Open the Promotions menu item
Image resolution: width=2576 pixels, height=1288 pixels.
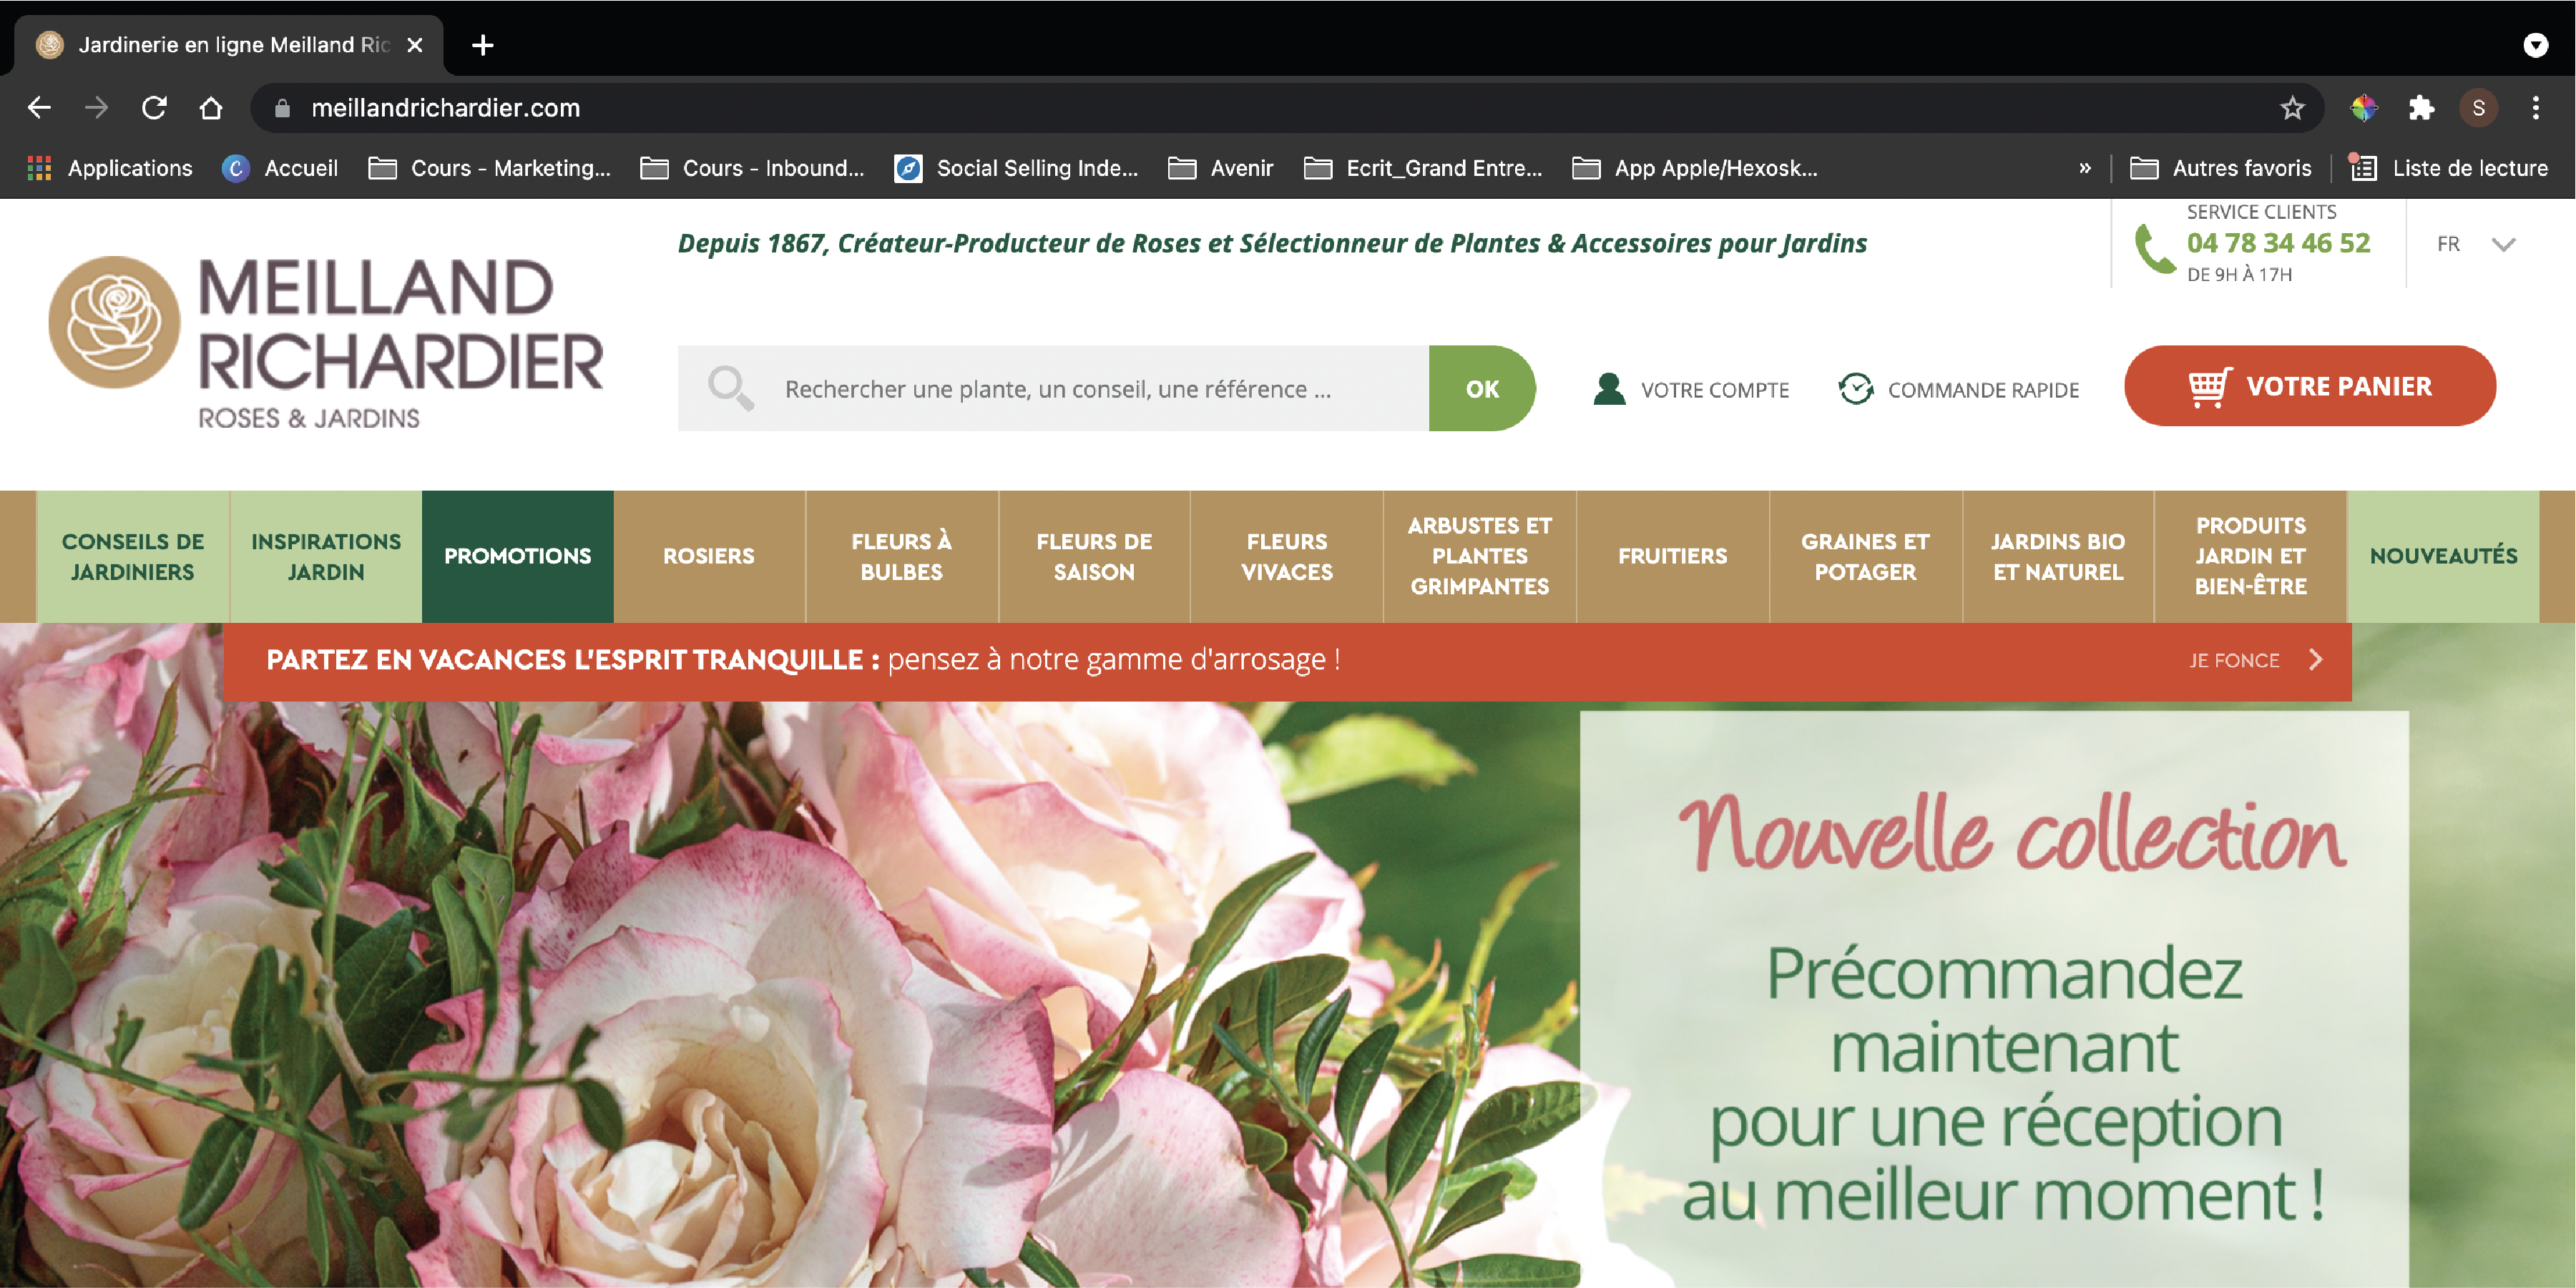[517, 556]
